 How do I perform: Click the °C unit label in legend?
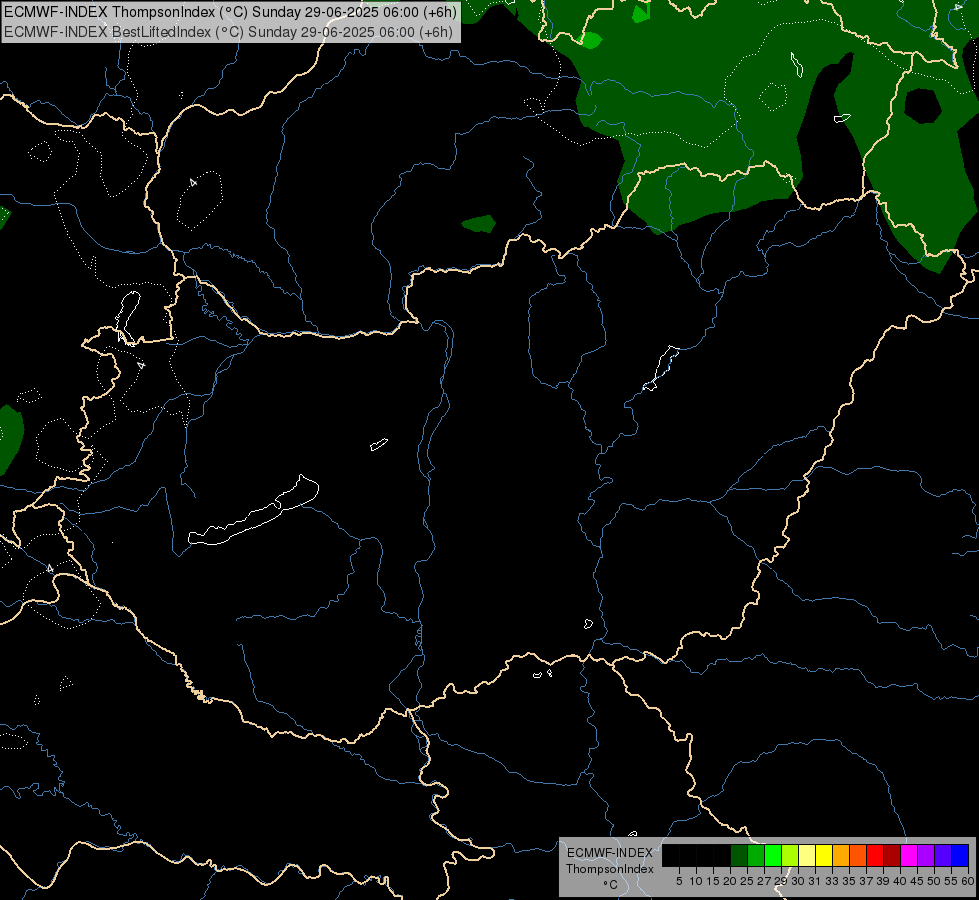pyautogui.click(x=610, y=885)
